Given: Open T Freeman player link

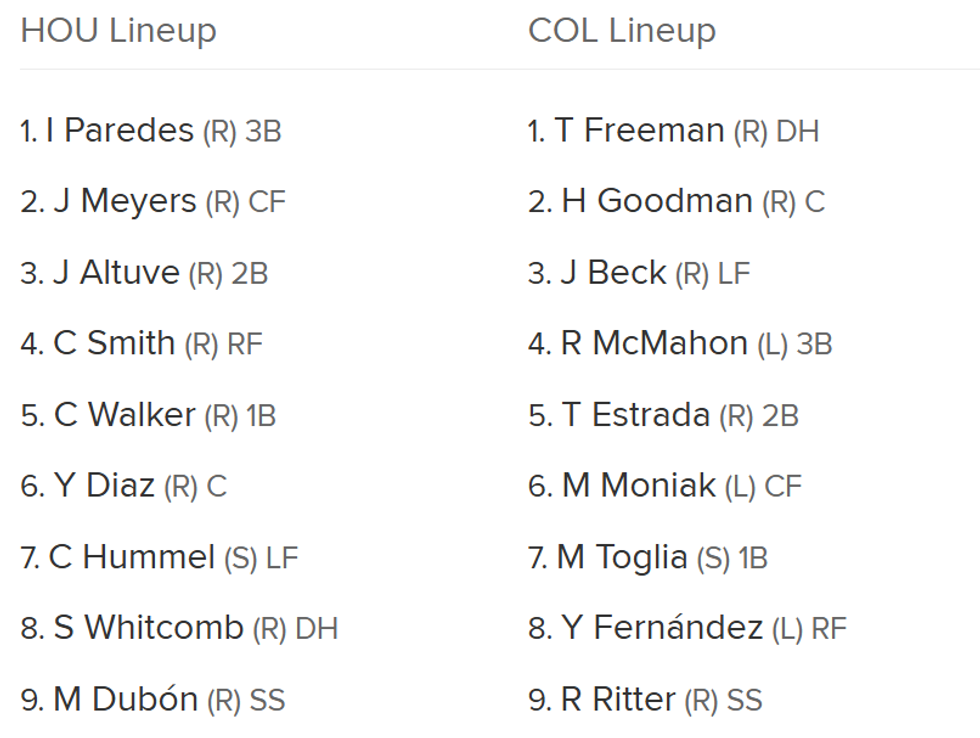Looking at the screenshot, I should tap(639, 131).
